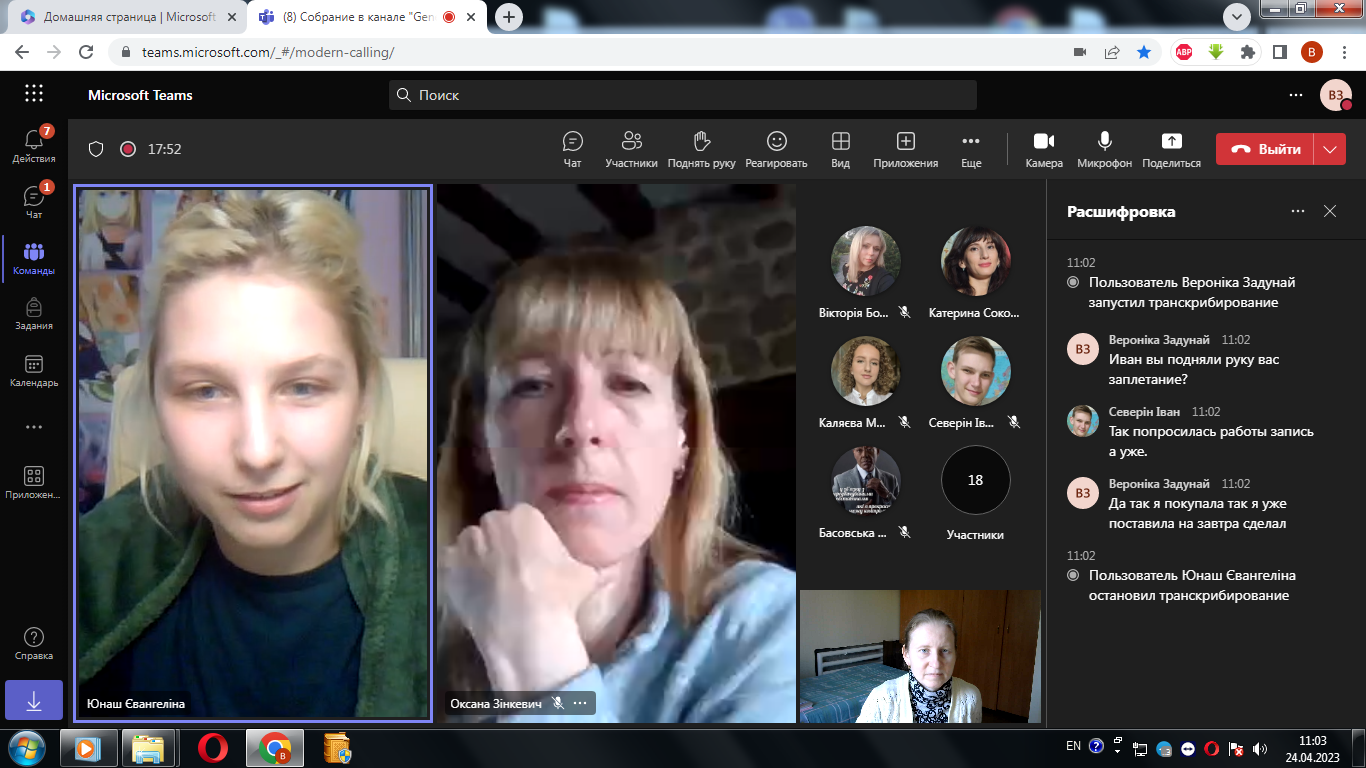The image size is (1366, 768).
Task: Open Задания in the left sidebar
Action: (x=34, y=315)
